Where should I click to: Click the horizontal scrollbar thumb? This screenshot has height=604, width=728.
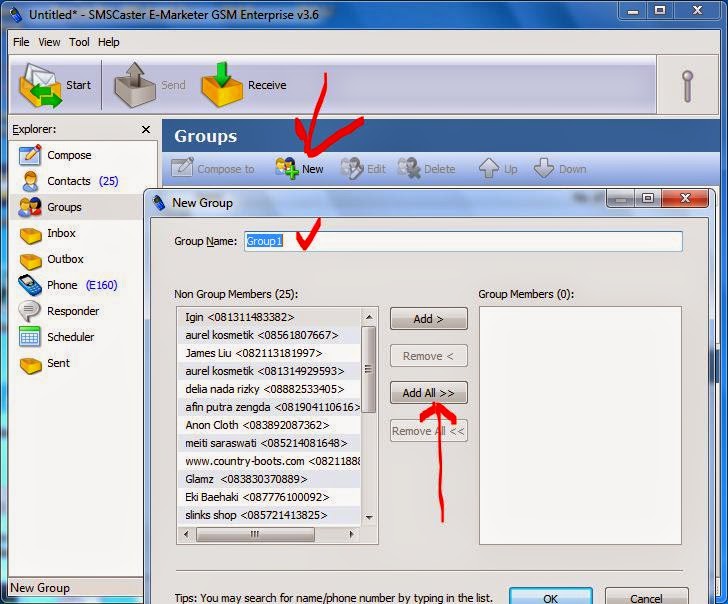[x=255, y=534]
